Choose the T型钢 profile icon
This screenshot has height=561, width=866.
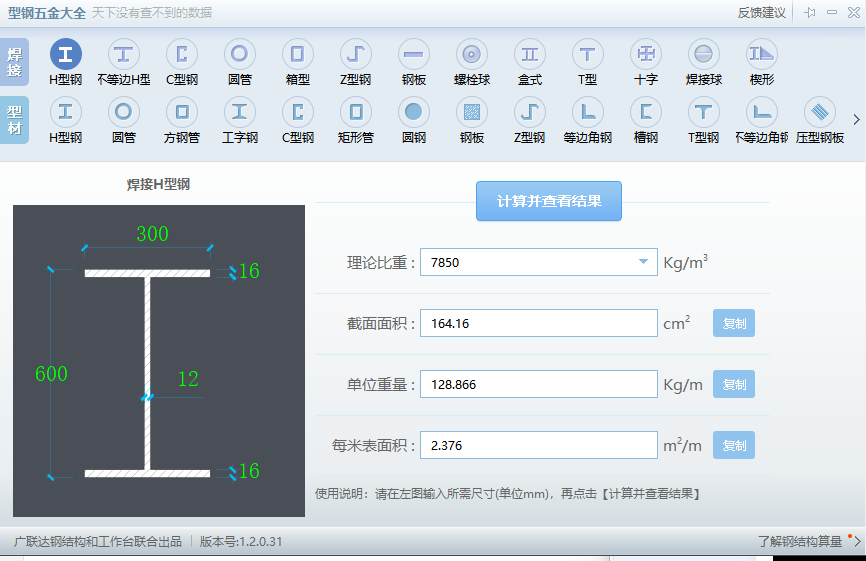click(x=704, y=112)
